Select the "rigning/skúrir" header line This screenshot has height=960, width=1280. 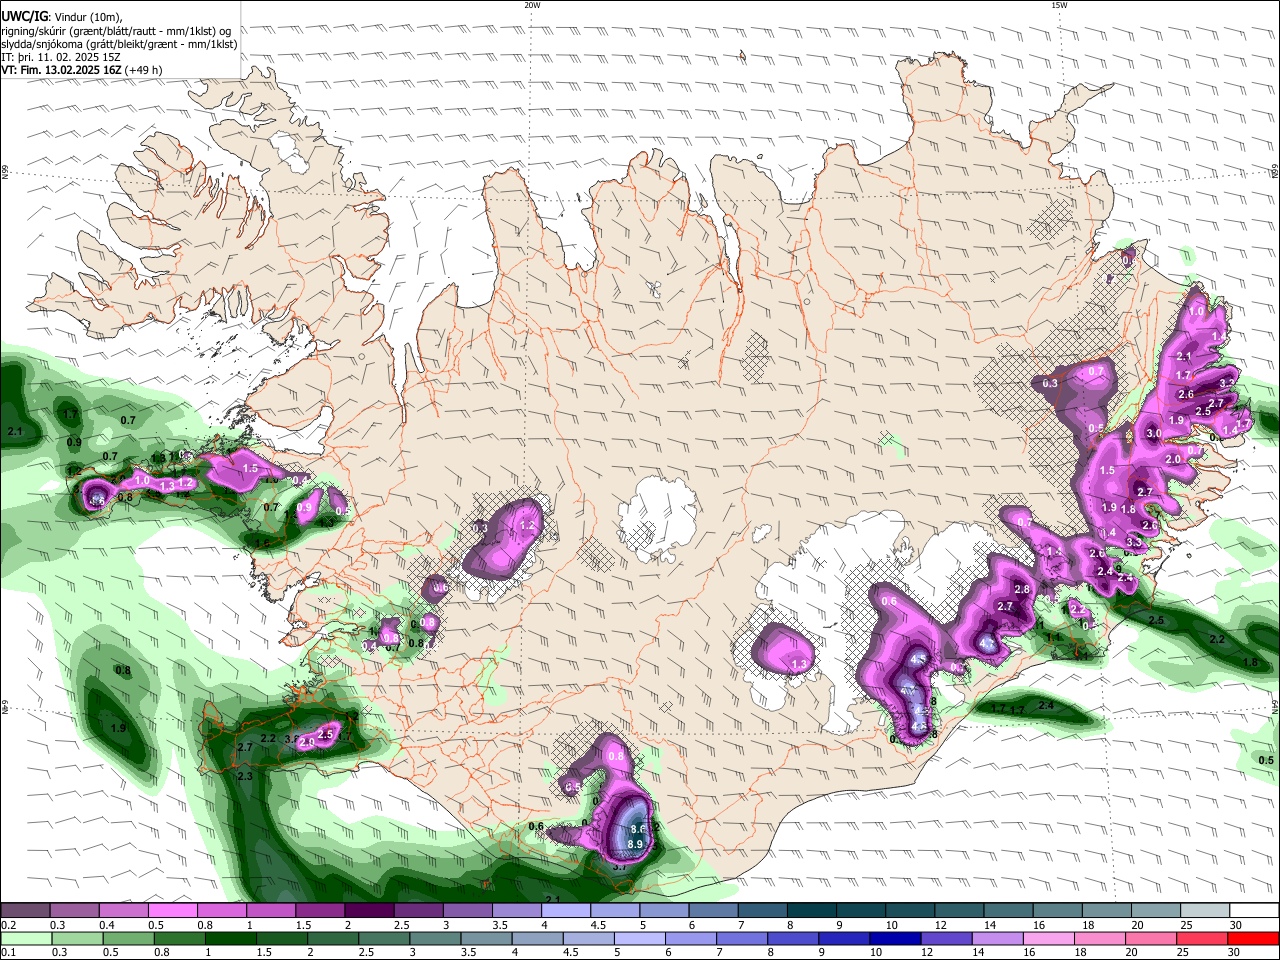coord(116,31)
